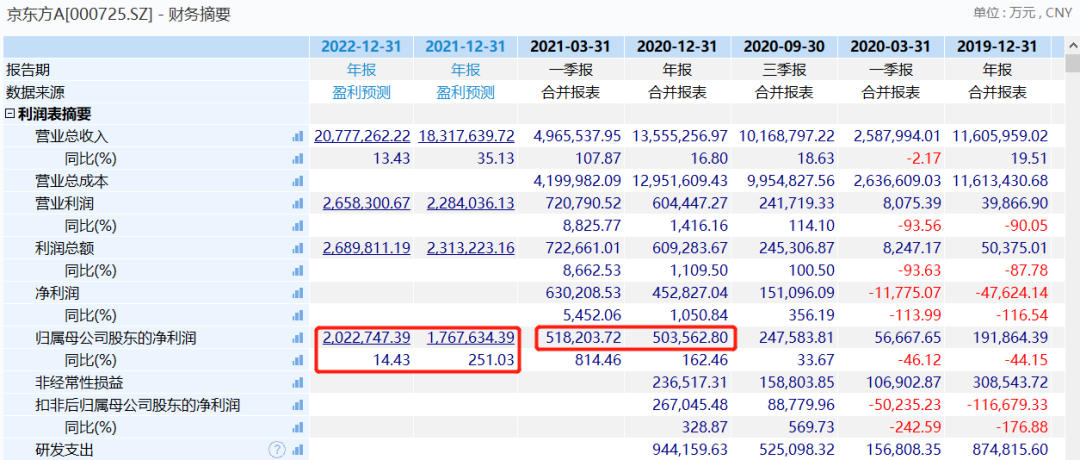Click 盈利预测 under 2022-12-31

(362, 92)
